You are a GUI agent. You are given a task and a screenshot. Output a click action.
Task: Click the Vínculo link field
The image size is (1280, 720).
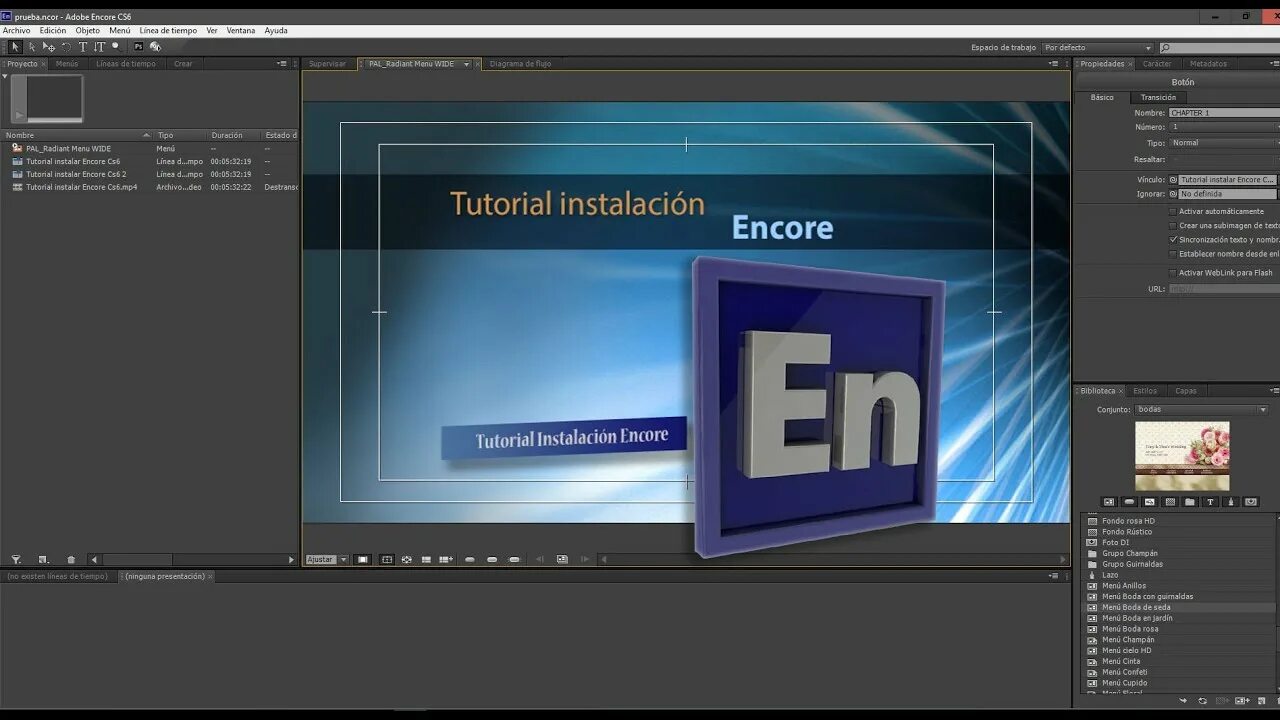tap(1228, 180)
